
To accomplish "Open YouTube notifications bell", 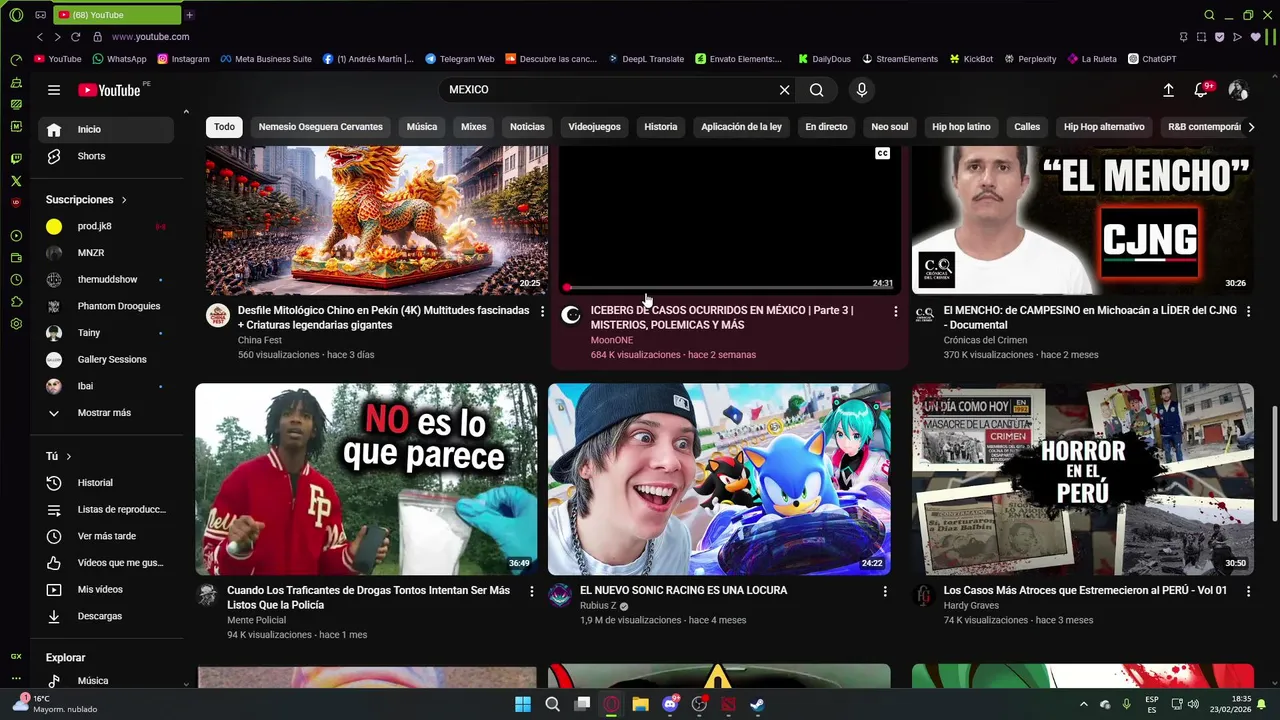I will [1202, 90].
